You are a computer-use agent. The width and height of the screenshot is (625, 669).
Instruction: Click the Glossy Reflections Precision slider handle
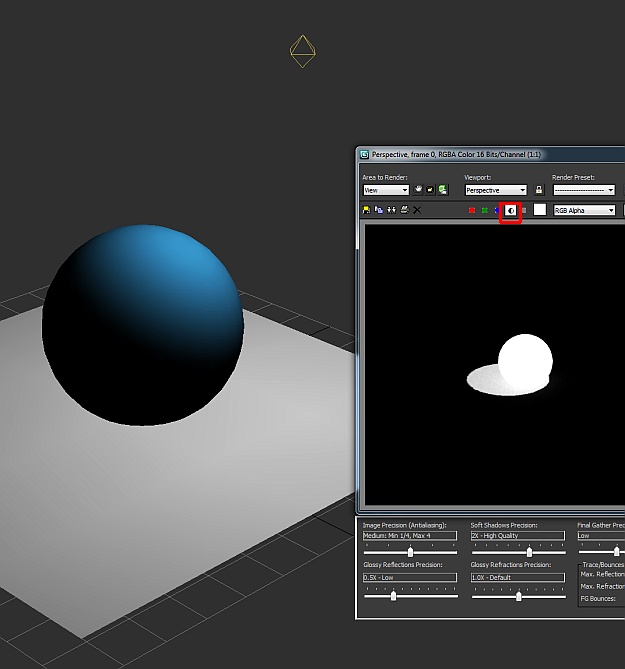pos(393,596)
